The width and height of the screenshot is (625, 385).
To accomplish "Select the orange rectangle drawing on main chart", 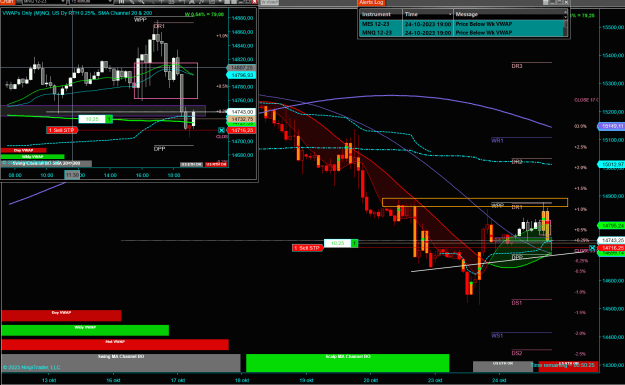I will (x=475, y=202).
